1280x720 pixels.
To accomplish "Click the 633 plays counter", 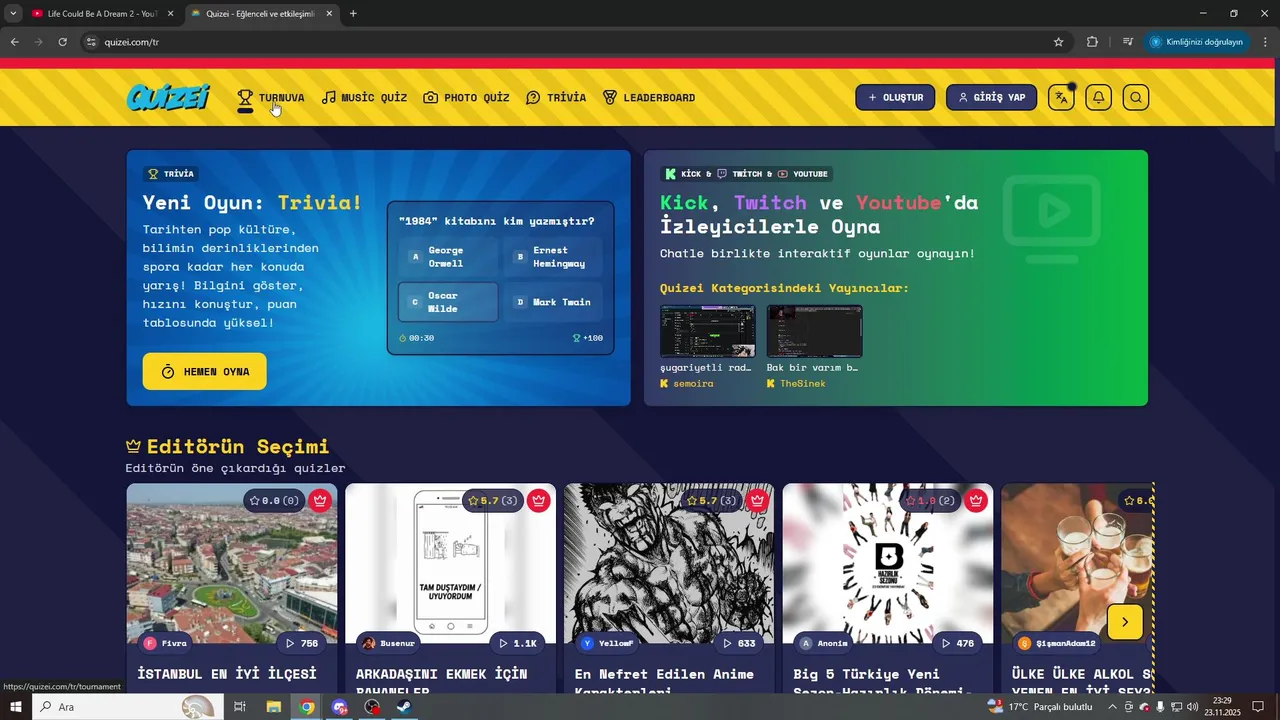I will (738, 643).
